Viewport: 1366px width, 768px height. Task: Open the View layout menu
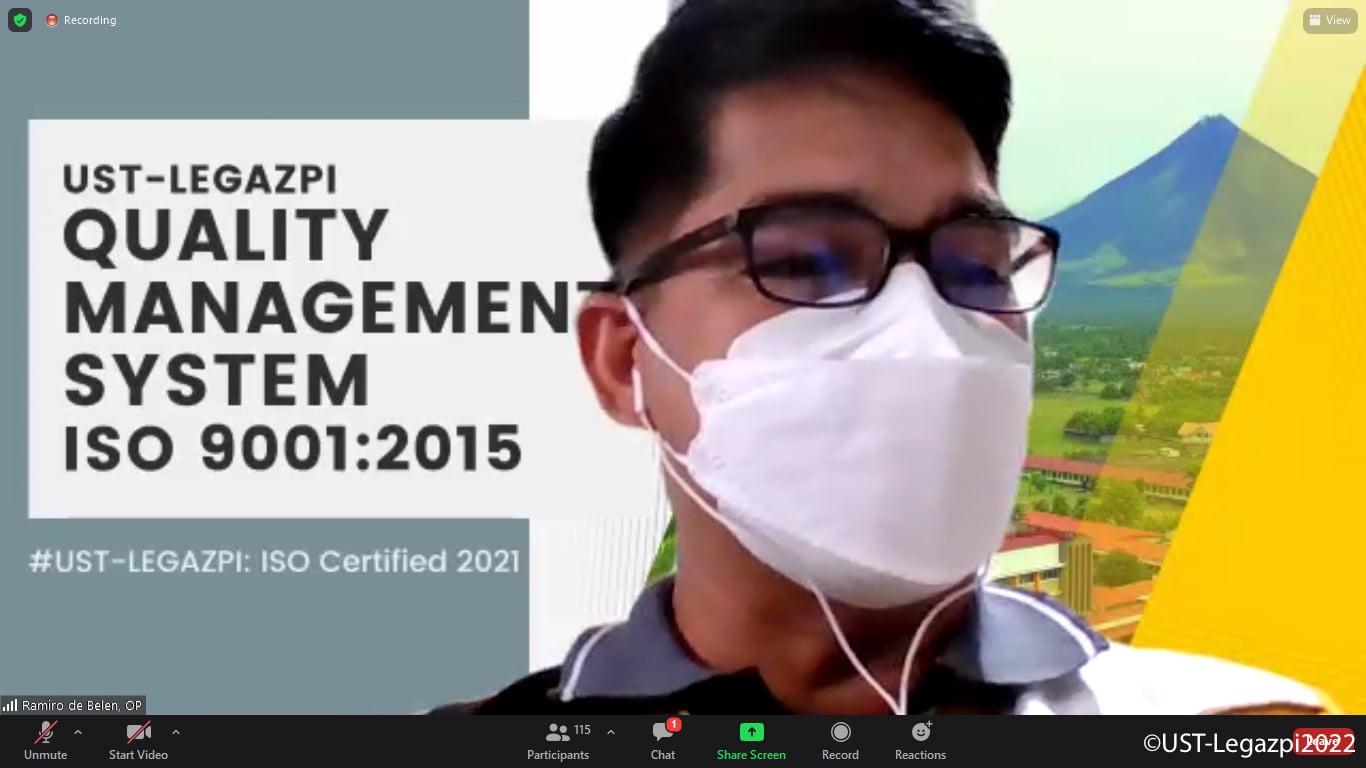coord(1329,20)
